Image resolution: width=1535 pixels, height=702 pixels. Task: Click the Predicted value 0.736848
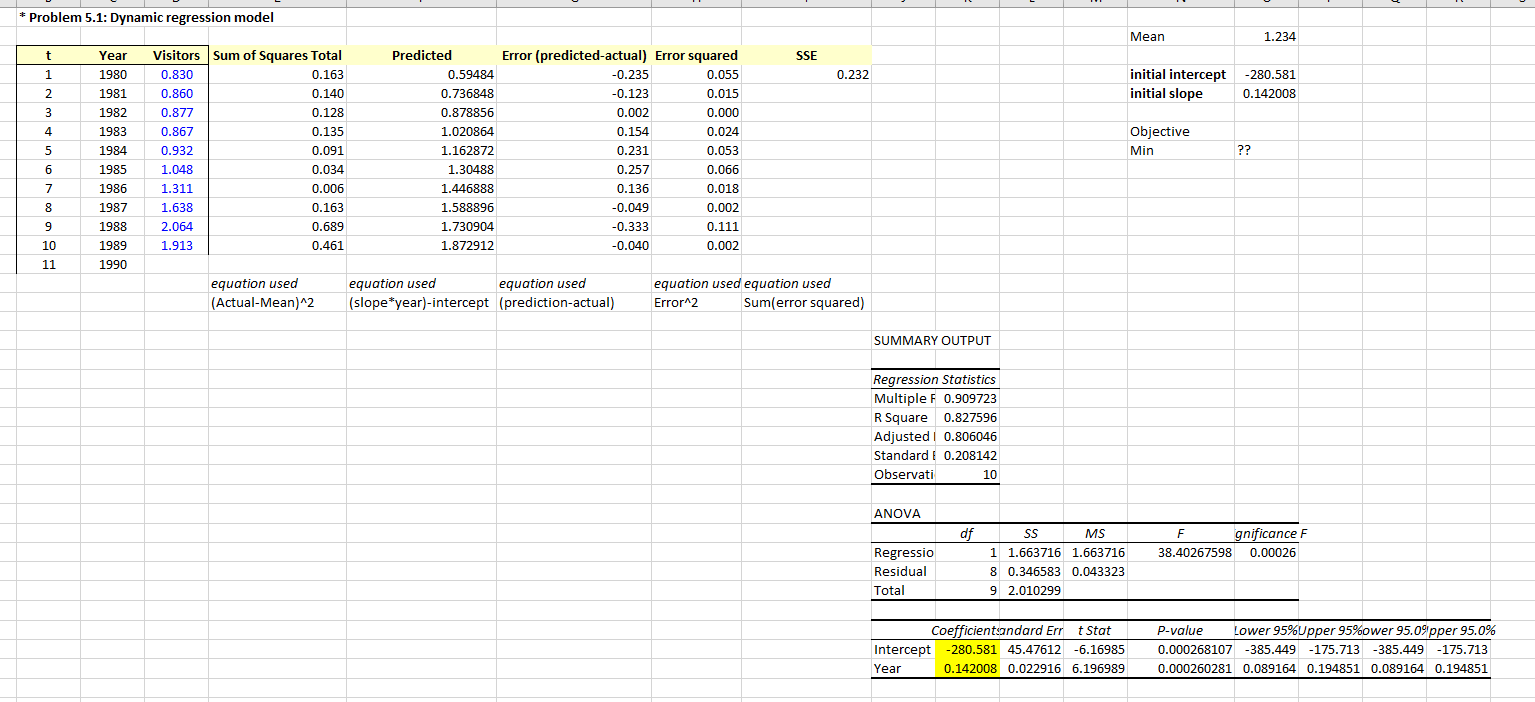(466, 94)
